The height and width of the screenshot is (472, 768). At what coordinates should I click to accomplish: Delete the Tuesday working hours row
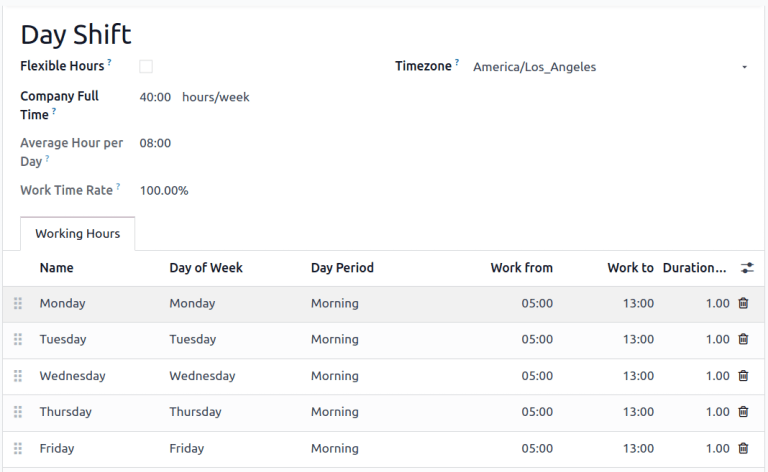pos(743,339)
